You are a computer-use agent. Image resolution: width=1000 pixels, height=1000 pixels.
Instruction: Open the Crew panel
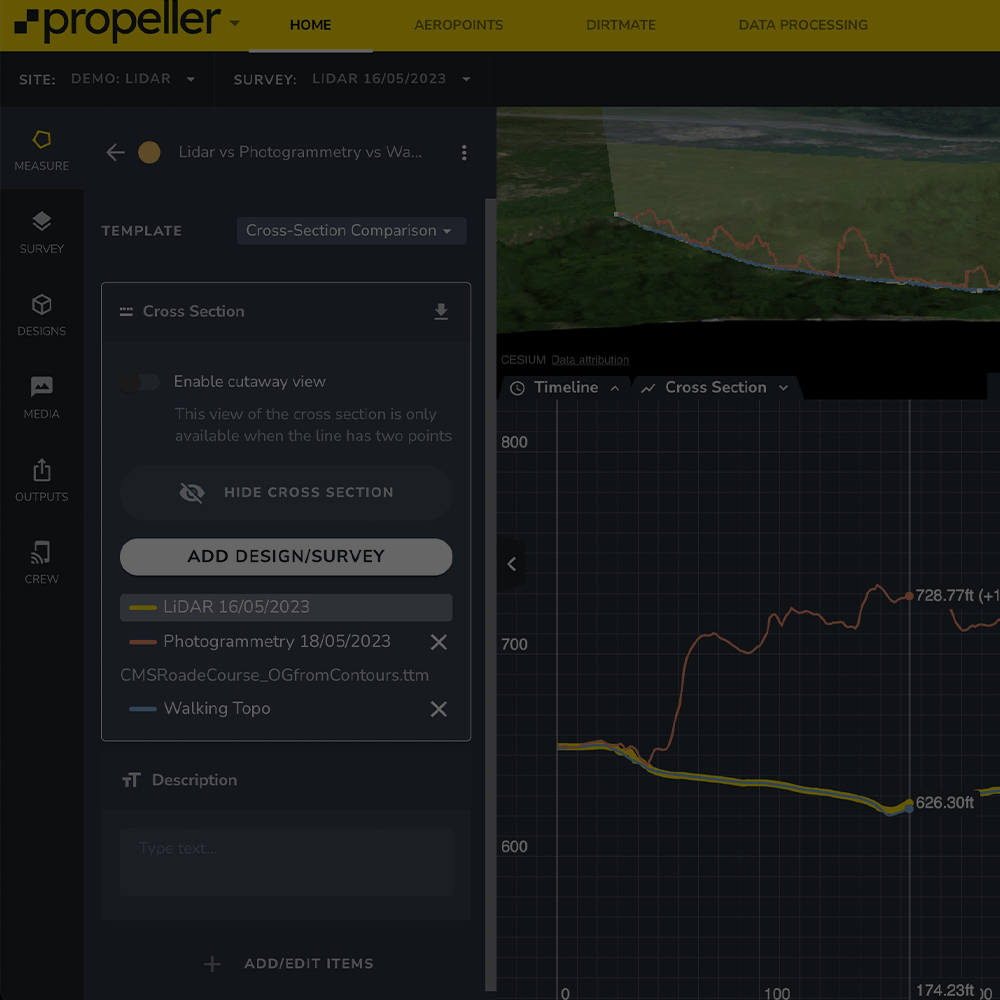(x=41, y=561)
